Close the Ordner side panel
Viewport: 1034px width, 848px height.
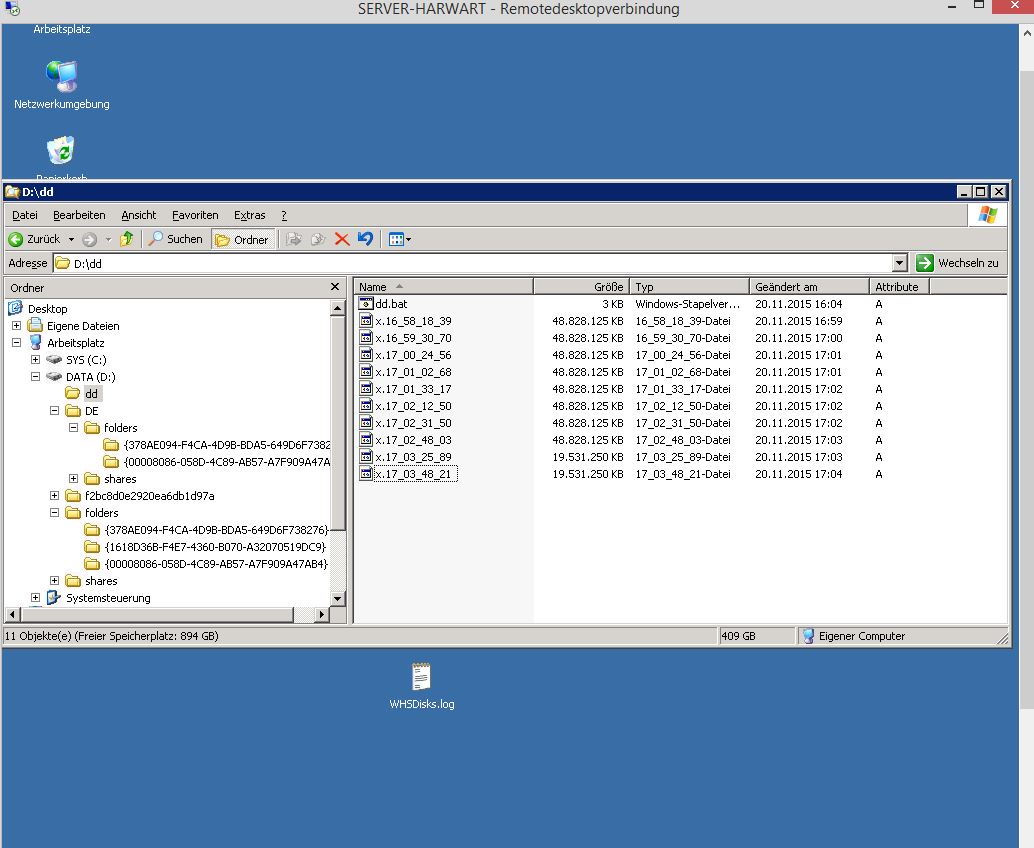tap(335, 287)
